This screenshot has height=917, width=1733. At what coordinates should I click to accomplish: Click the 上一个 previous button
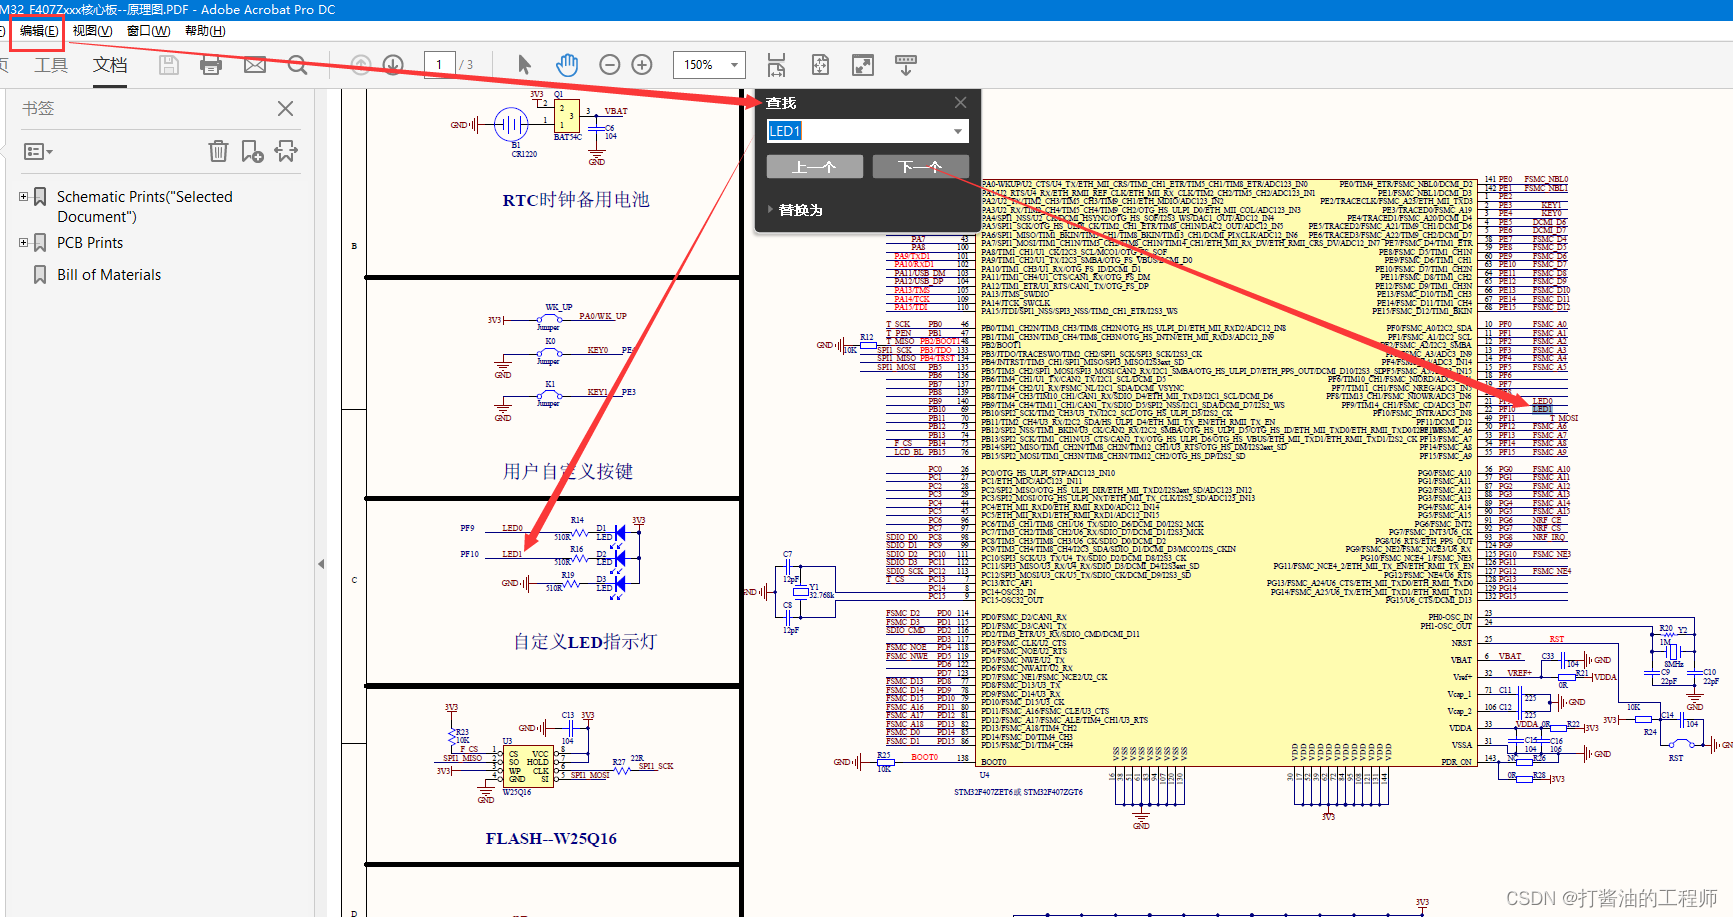[x=814, y=166]
